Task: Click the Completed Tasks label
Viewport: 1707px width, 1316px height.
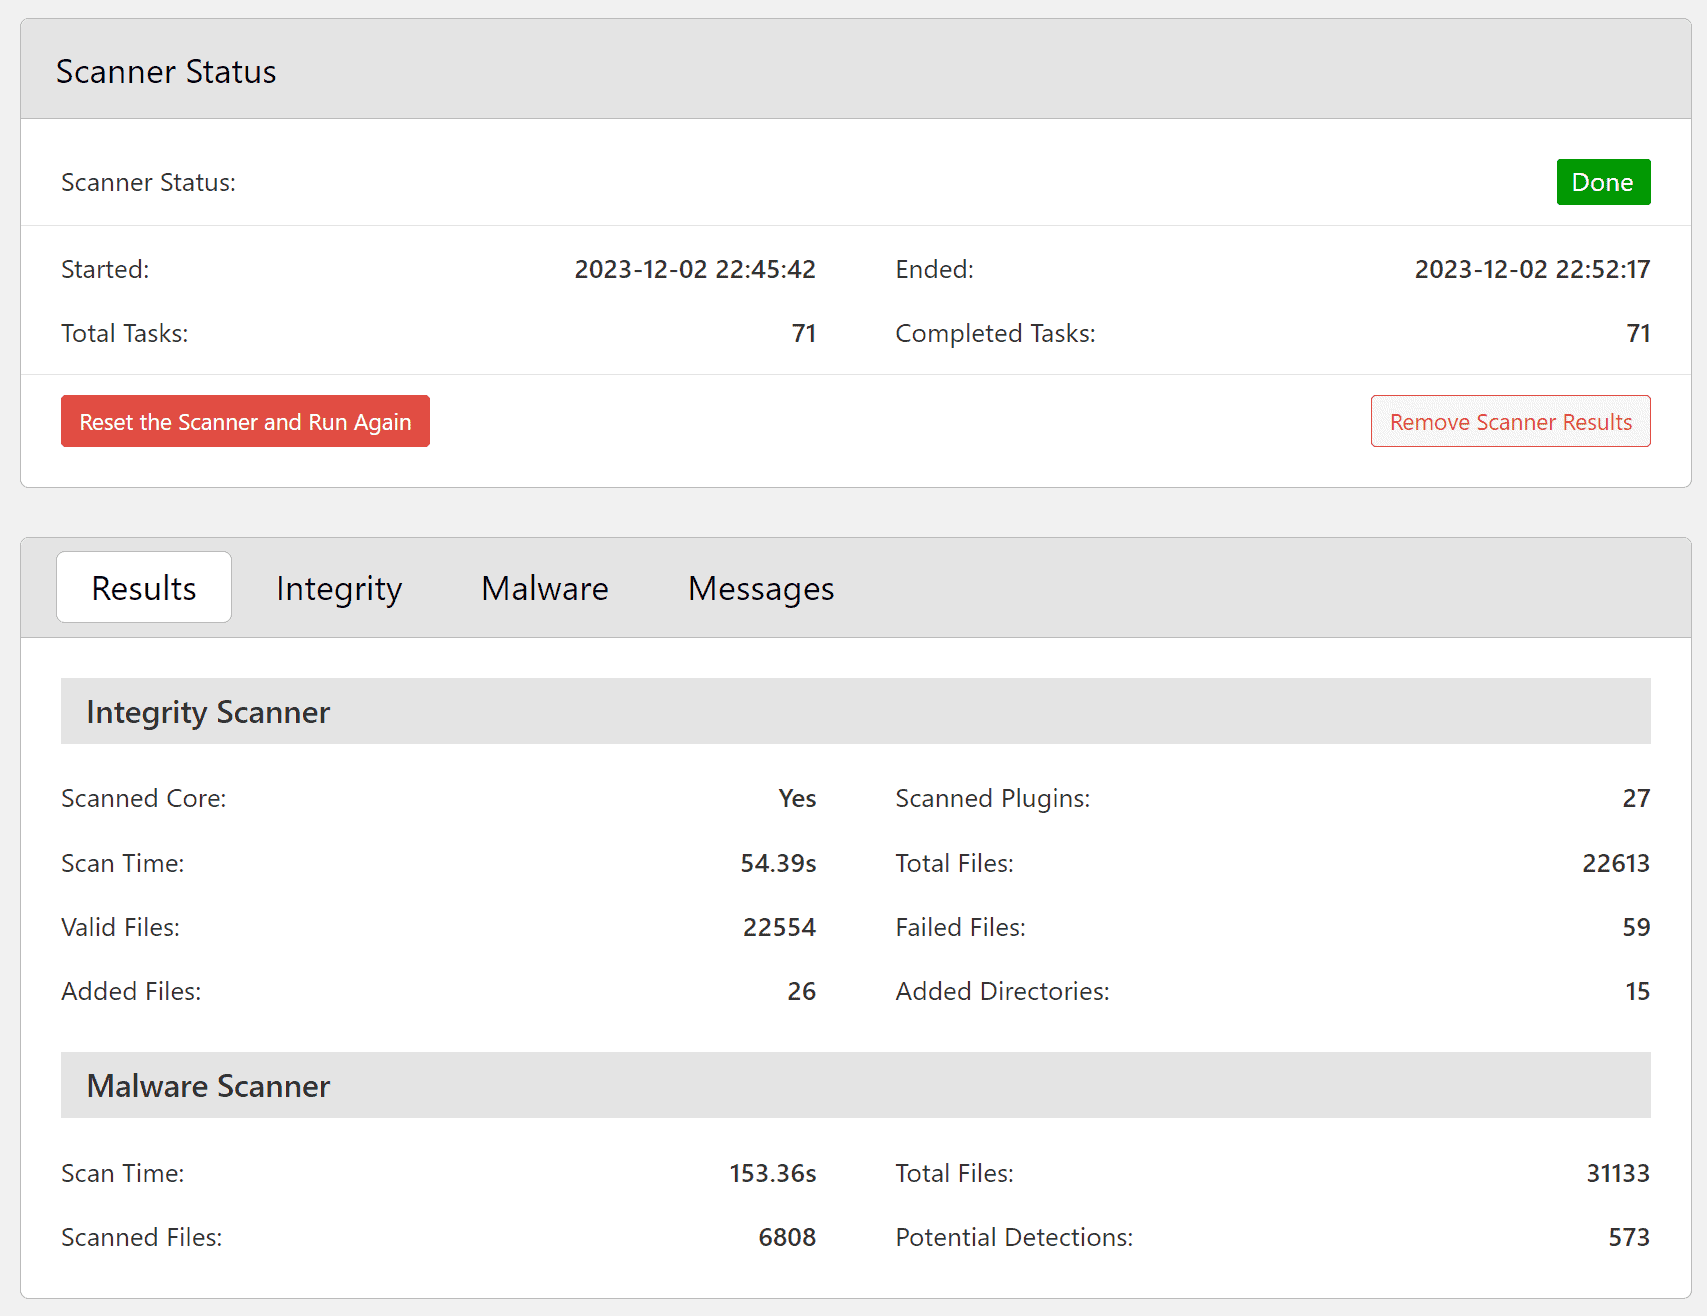Action: [995, 333]
